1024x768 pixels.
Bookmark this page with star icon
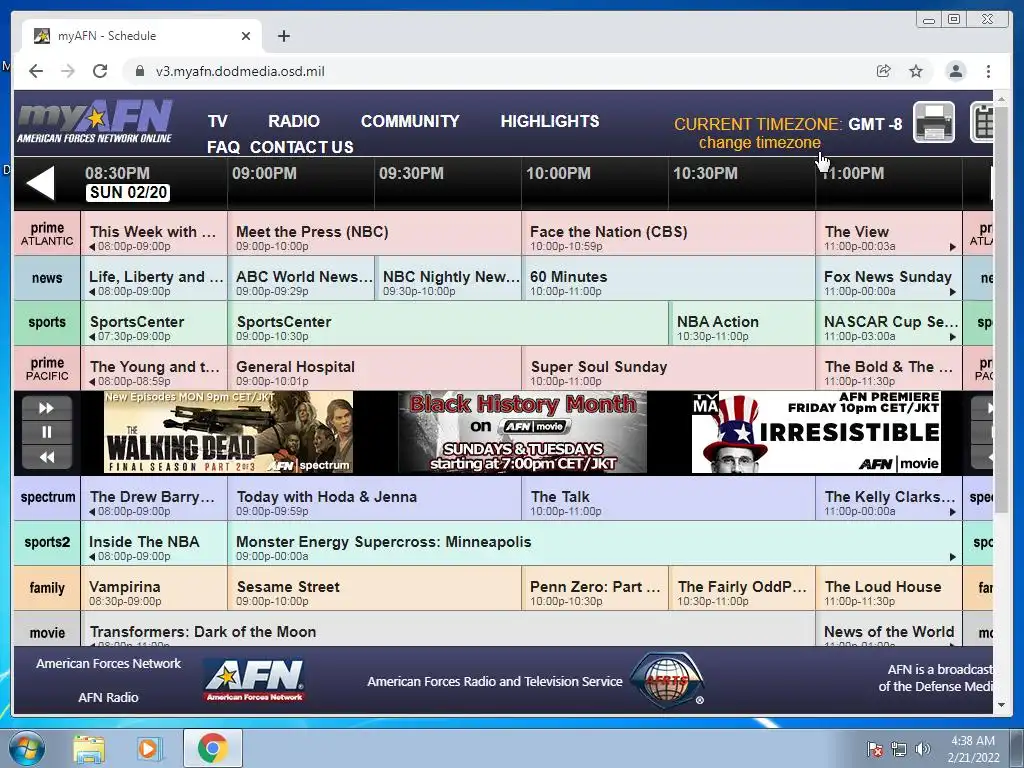click(x=916, y=71)
